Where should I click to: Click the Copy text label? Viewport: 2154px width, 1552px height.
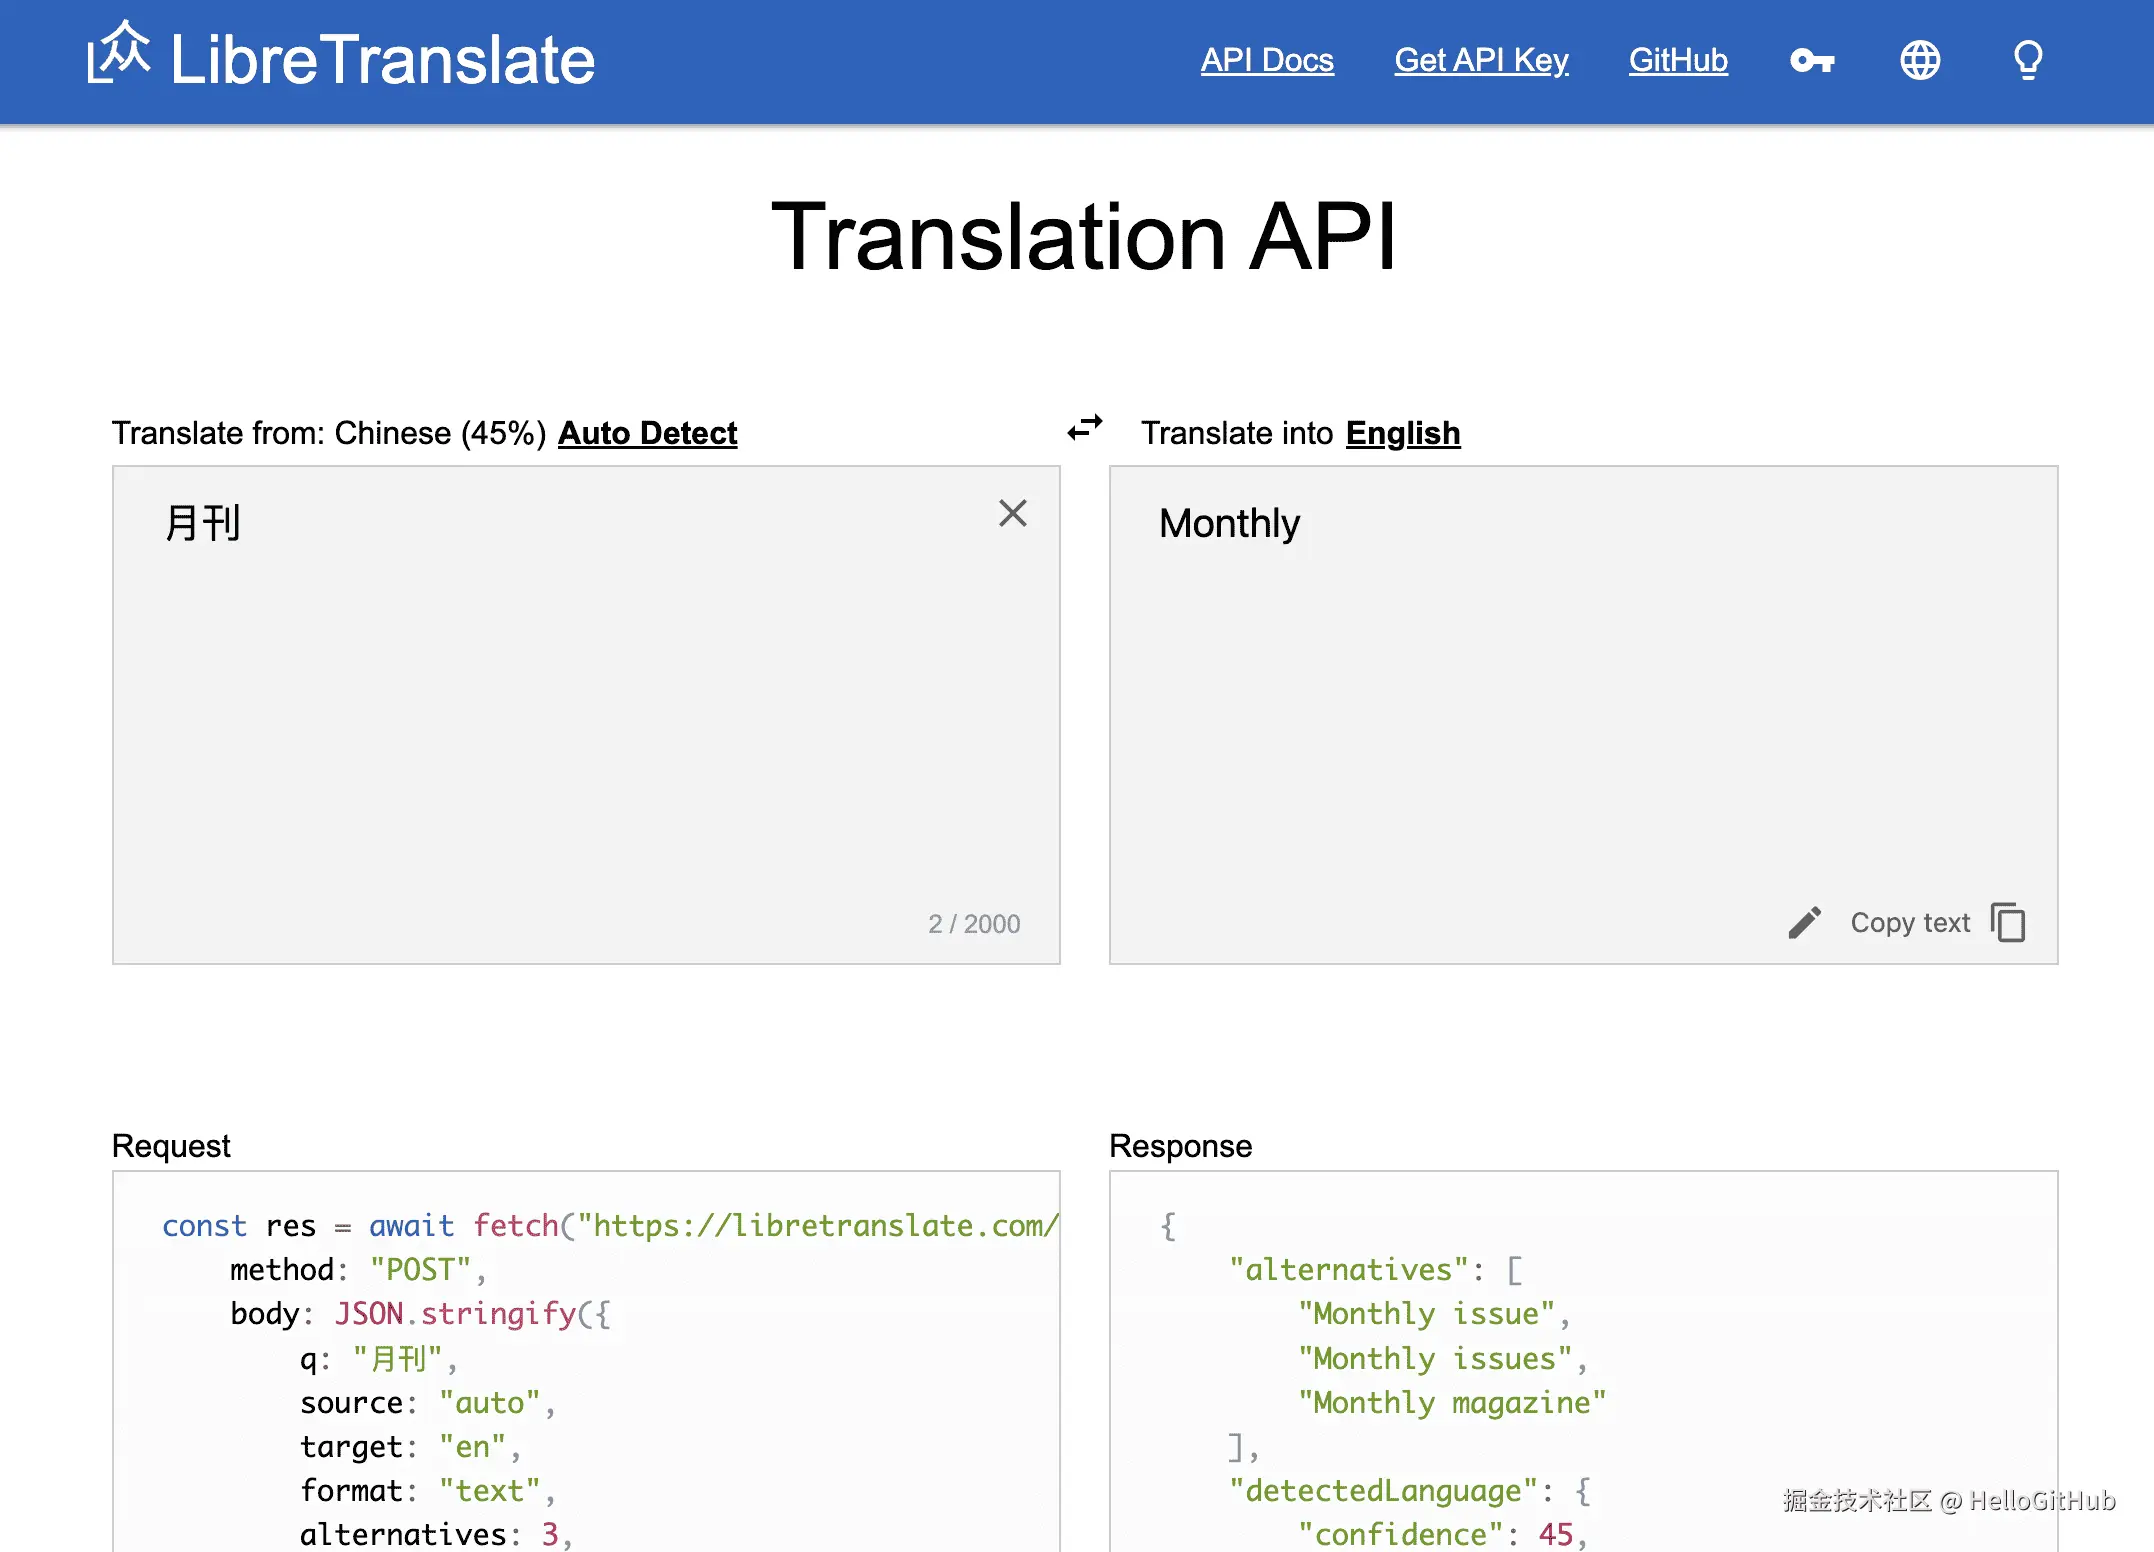click(x=1909, y=922)
